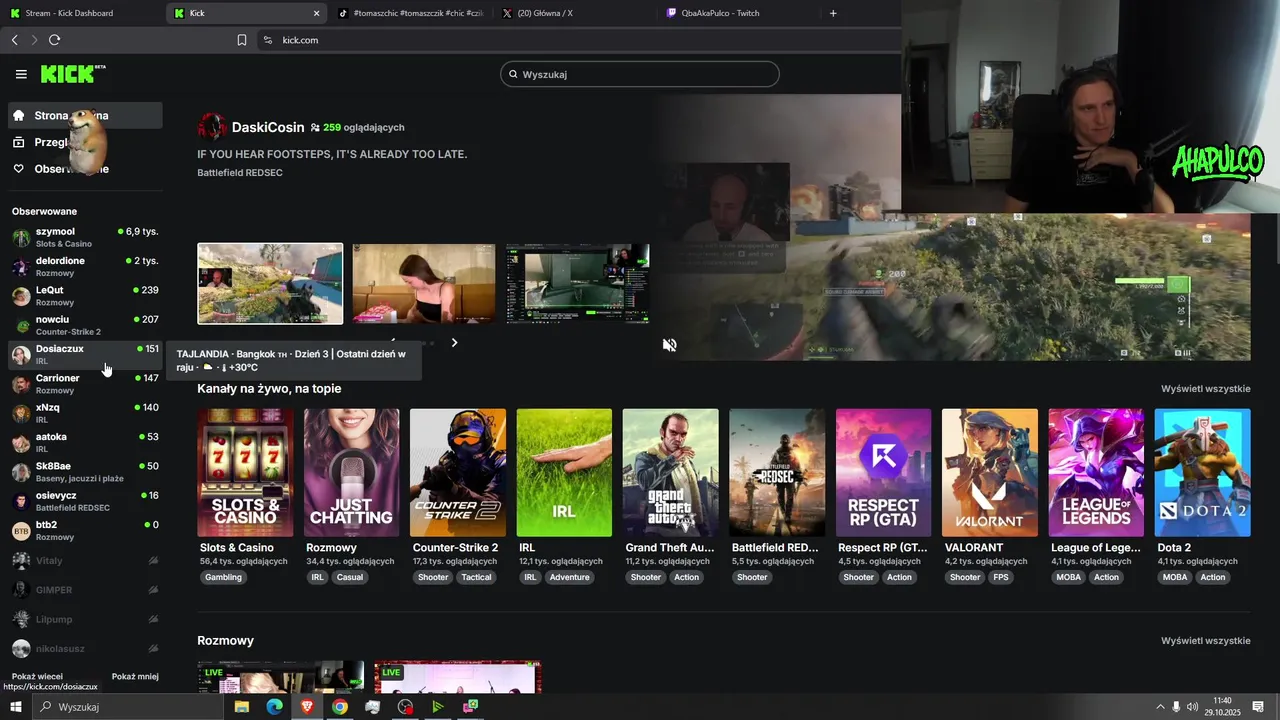
Task: Open File Explorer from taskbar
Action: coord(242,707)
